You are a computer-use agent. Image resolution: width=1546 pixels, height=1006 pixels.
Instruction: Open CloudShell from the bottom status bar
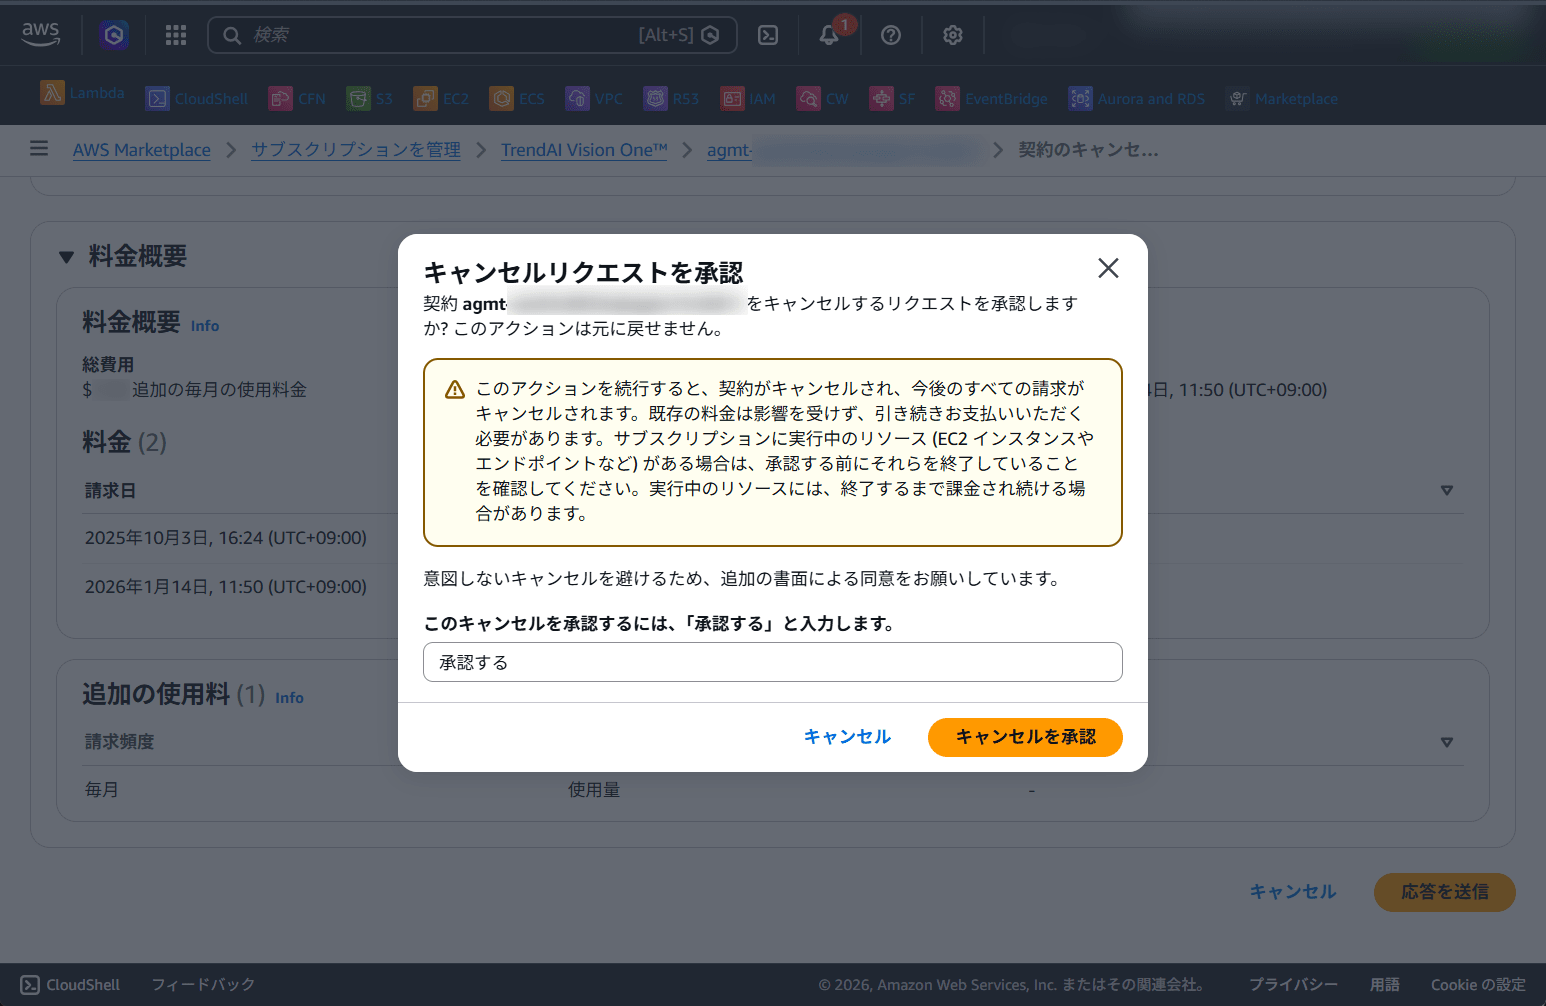click(68, 984)
